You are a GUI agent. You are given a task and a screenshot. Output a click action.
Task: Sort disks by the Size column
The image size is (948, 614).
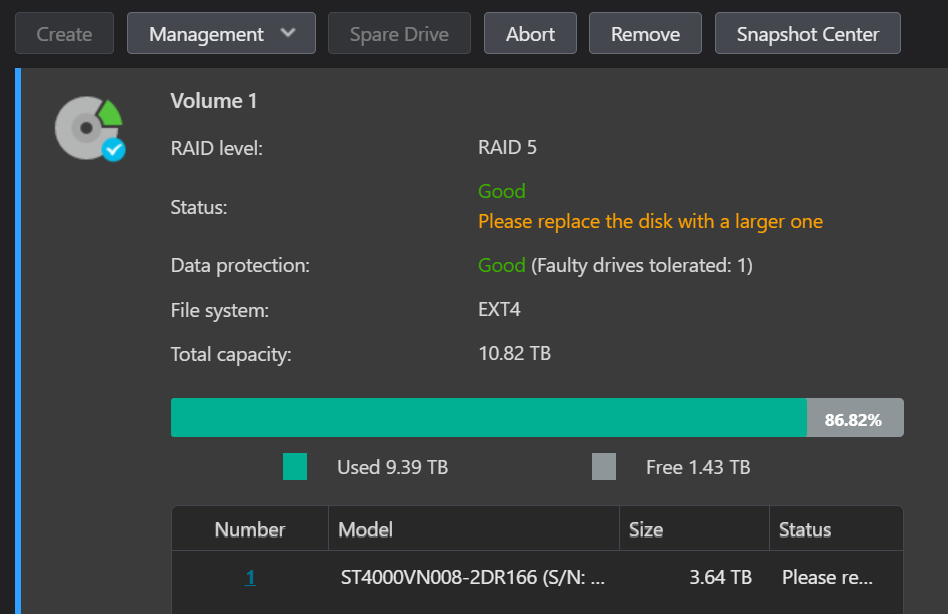(646, 529)
